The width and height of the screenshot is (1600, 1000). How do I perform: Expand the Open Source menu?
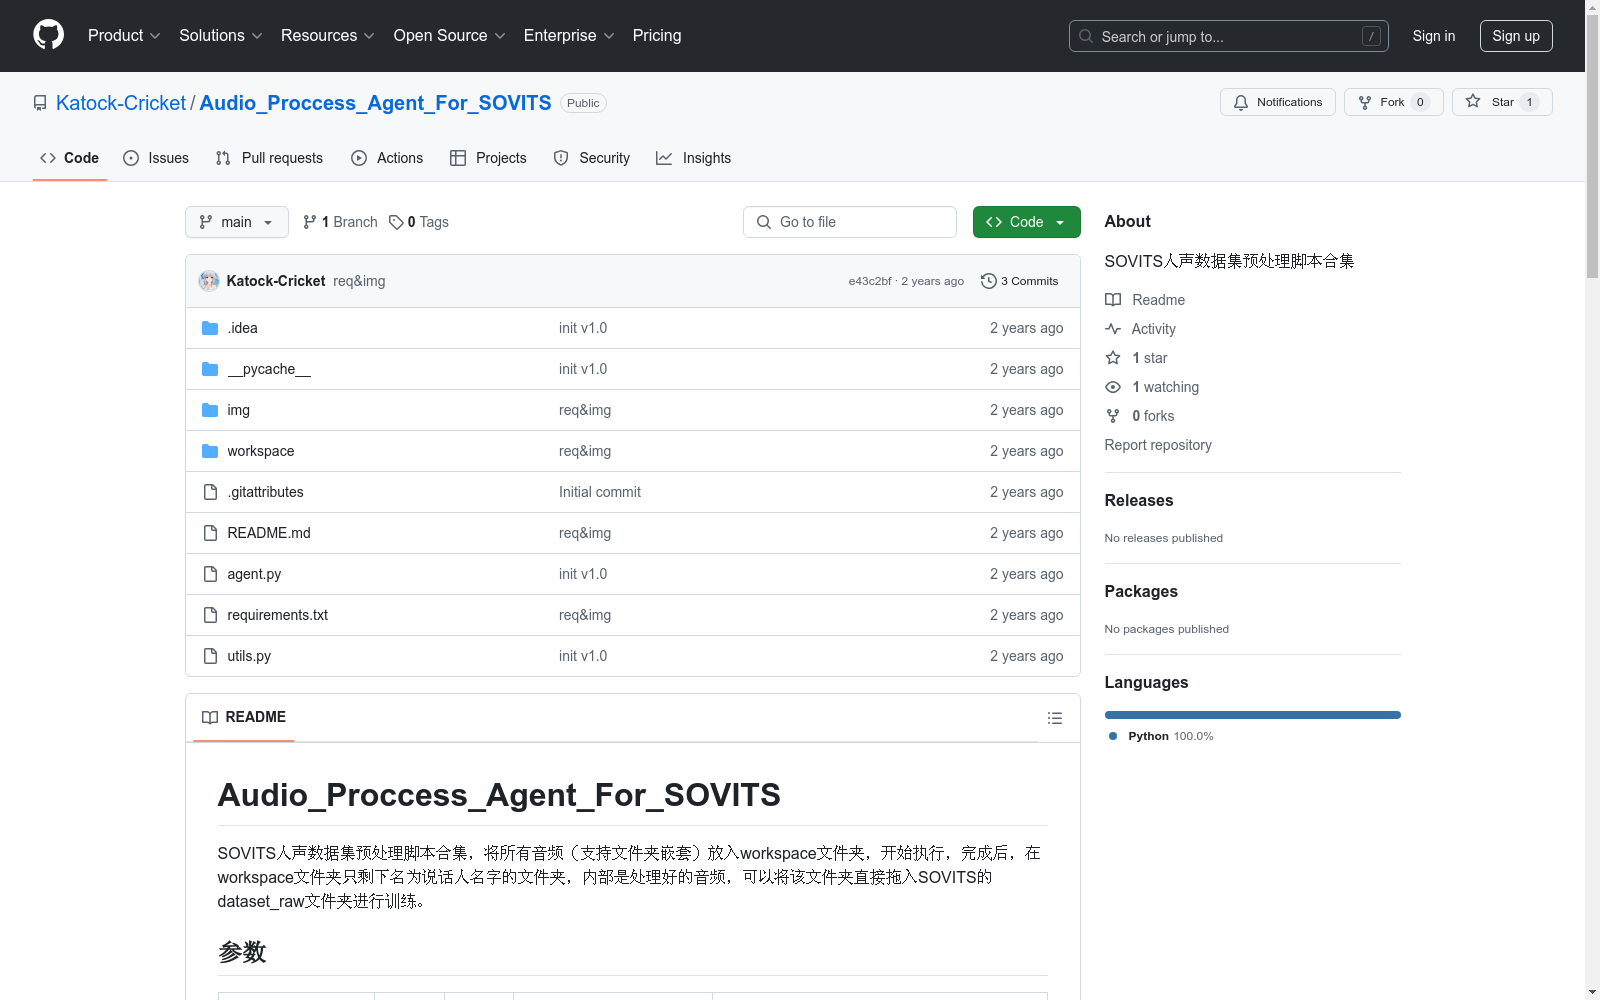pyautogui.click(x=450, y=35)
